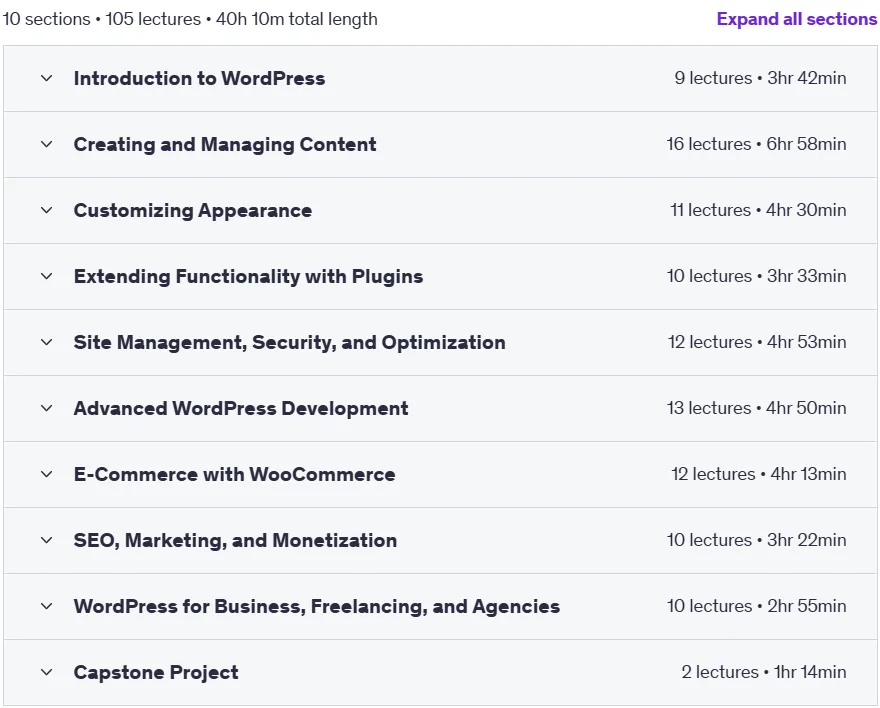Open chevron for Extending Functionality with Plugins
The height and width of the screenshot is (708, 880).
[x=47, y=276]
